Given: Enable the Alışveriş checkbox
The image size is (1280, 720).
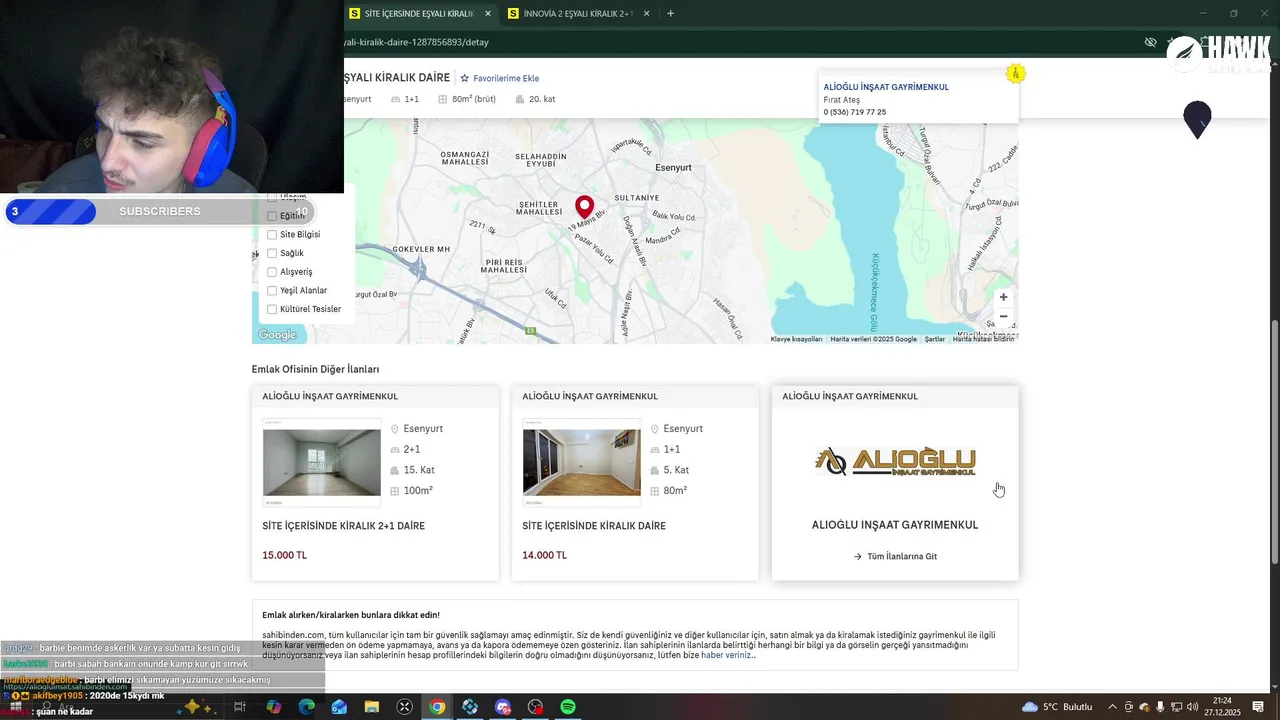Looking at the screenshot, I should click(271, 272).
